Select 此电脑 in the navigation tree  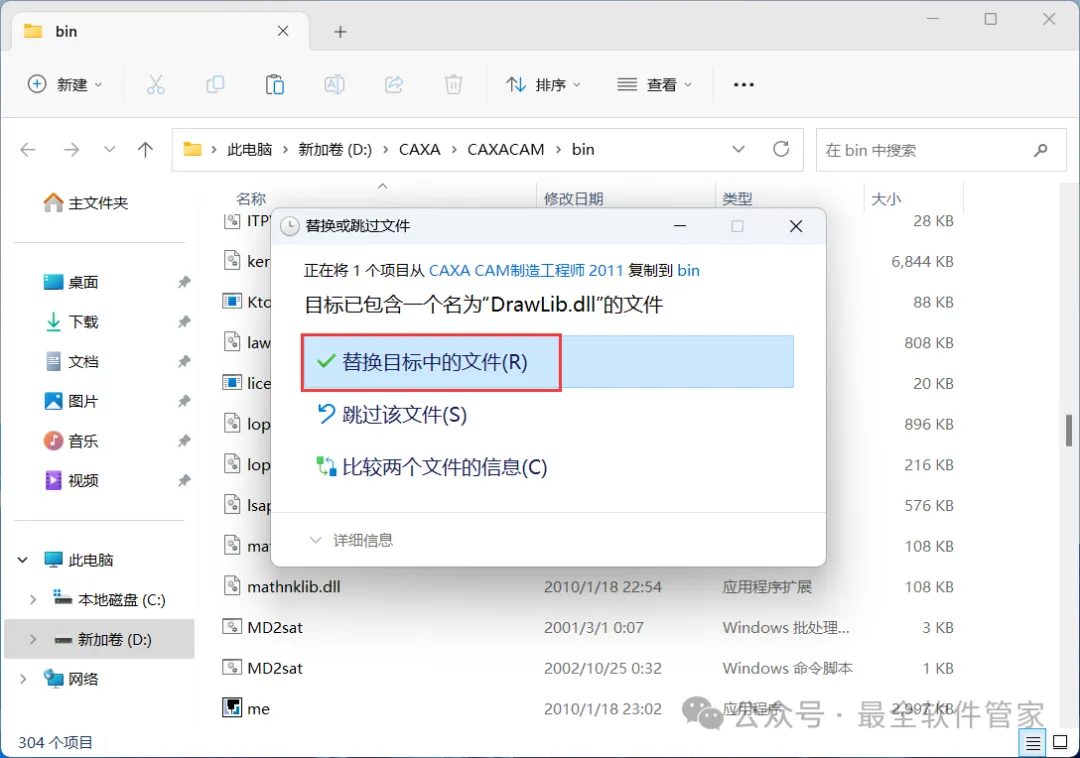point(79,560)
